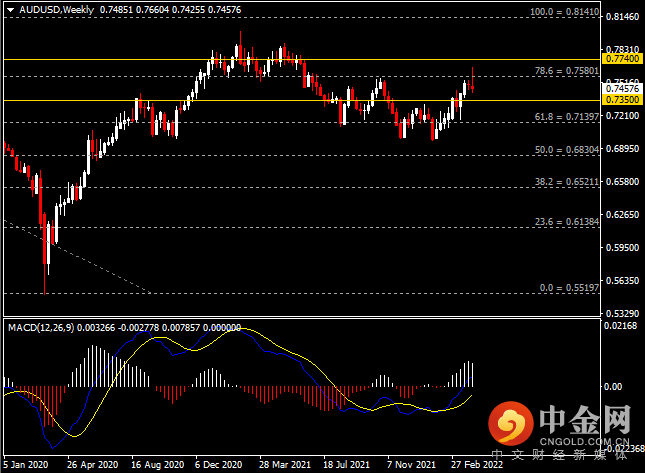Select the yellow 0.73500 price label

pyautogui.click(x=622, y=100)
